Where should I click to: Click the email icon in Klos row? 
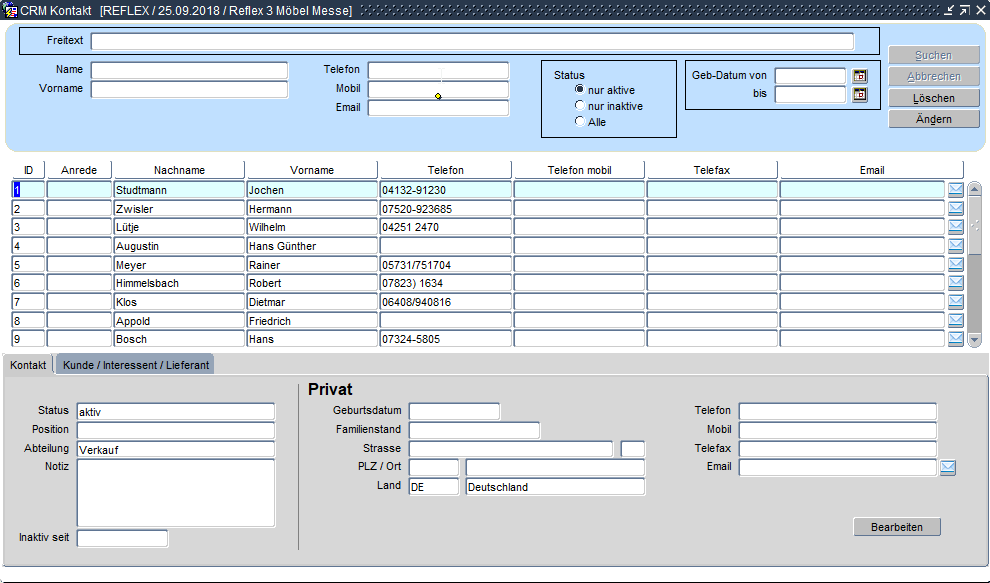pos(955,302)
